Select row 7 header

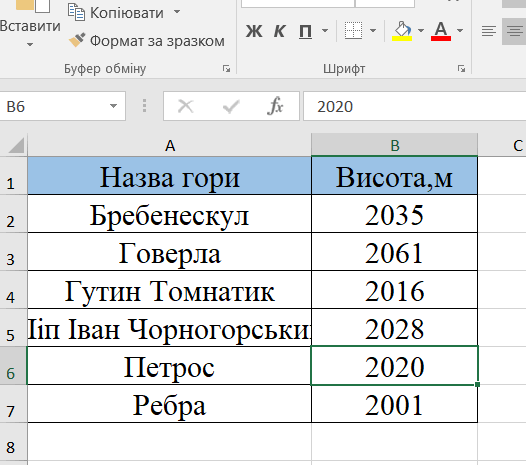pos(13,404)
